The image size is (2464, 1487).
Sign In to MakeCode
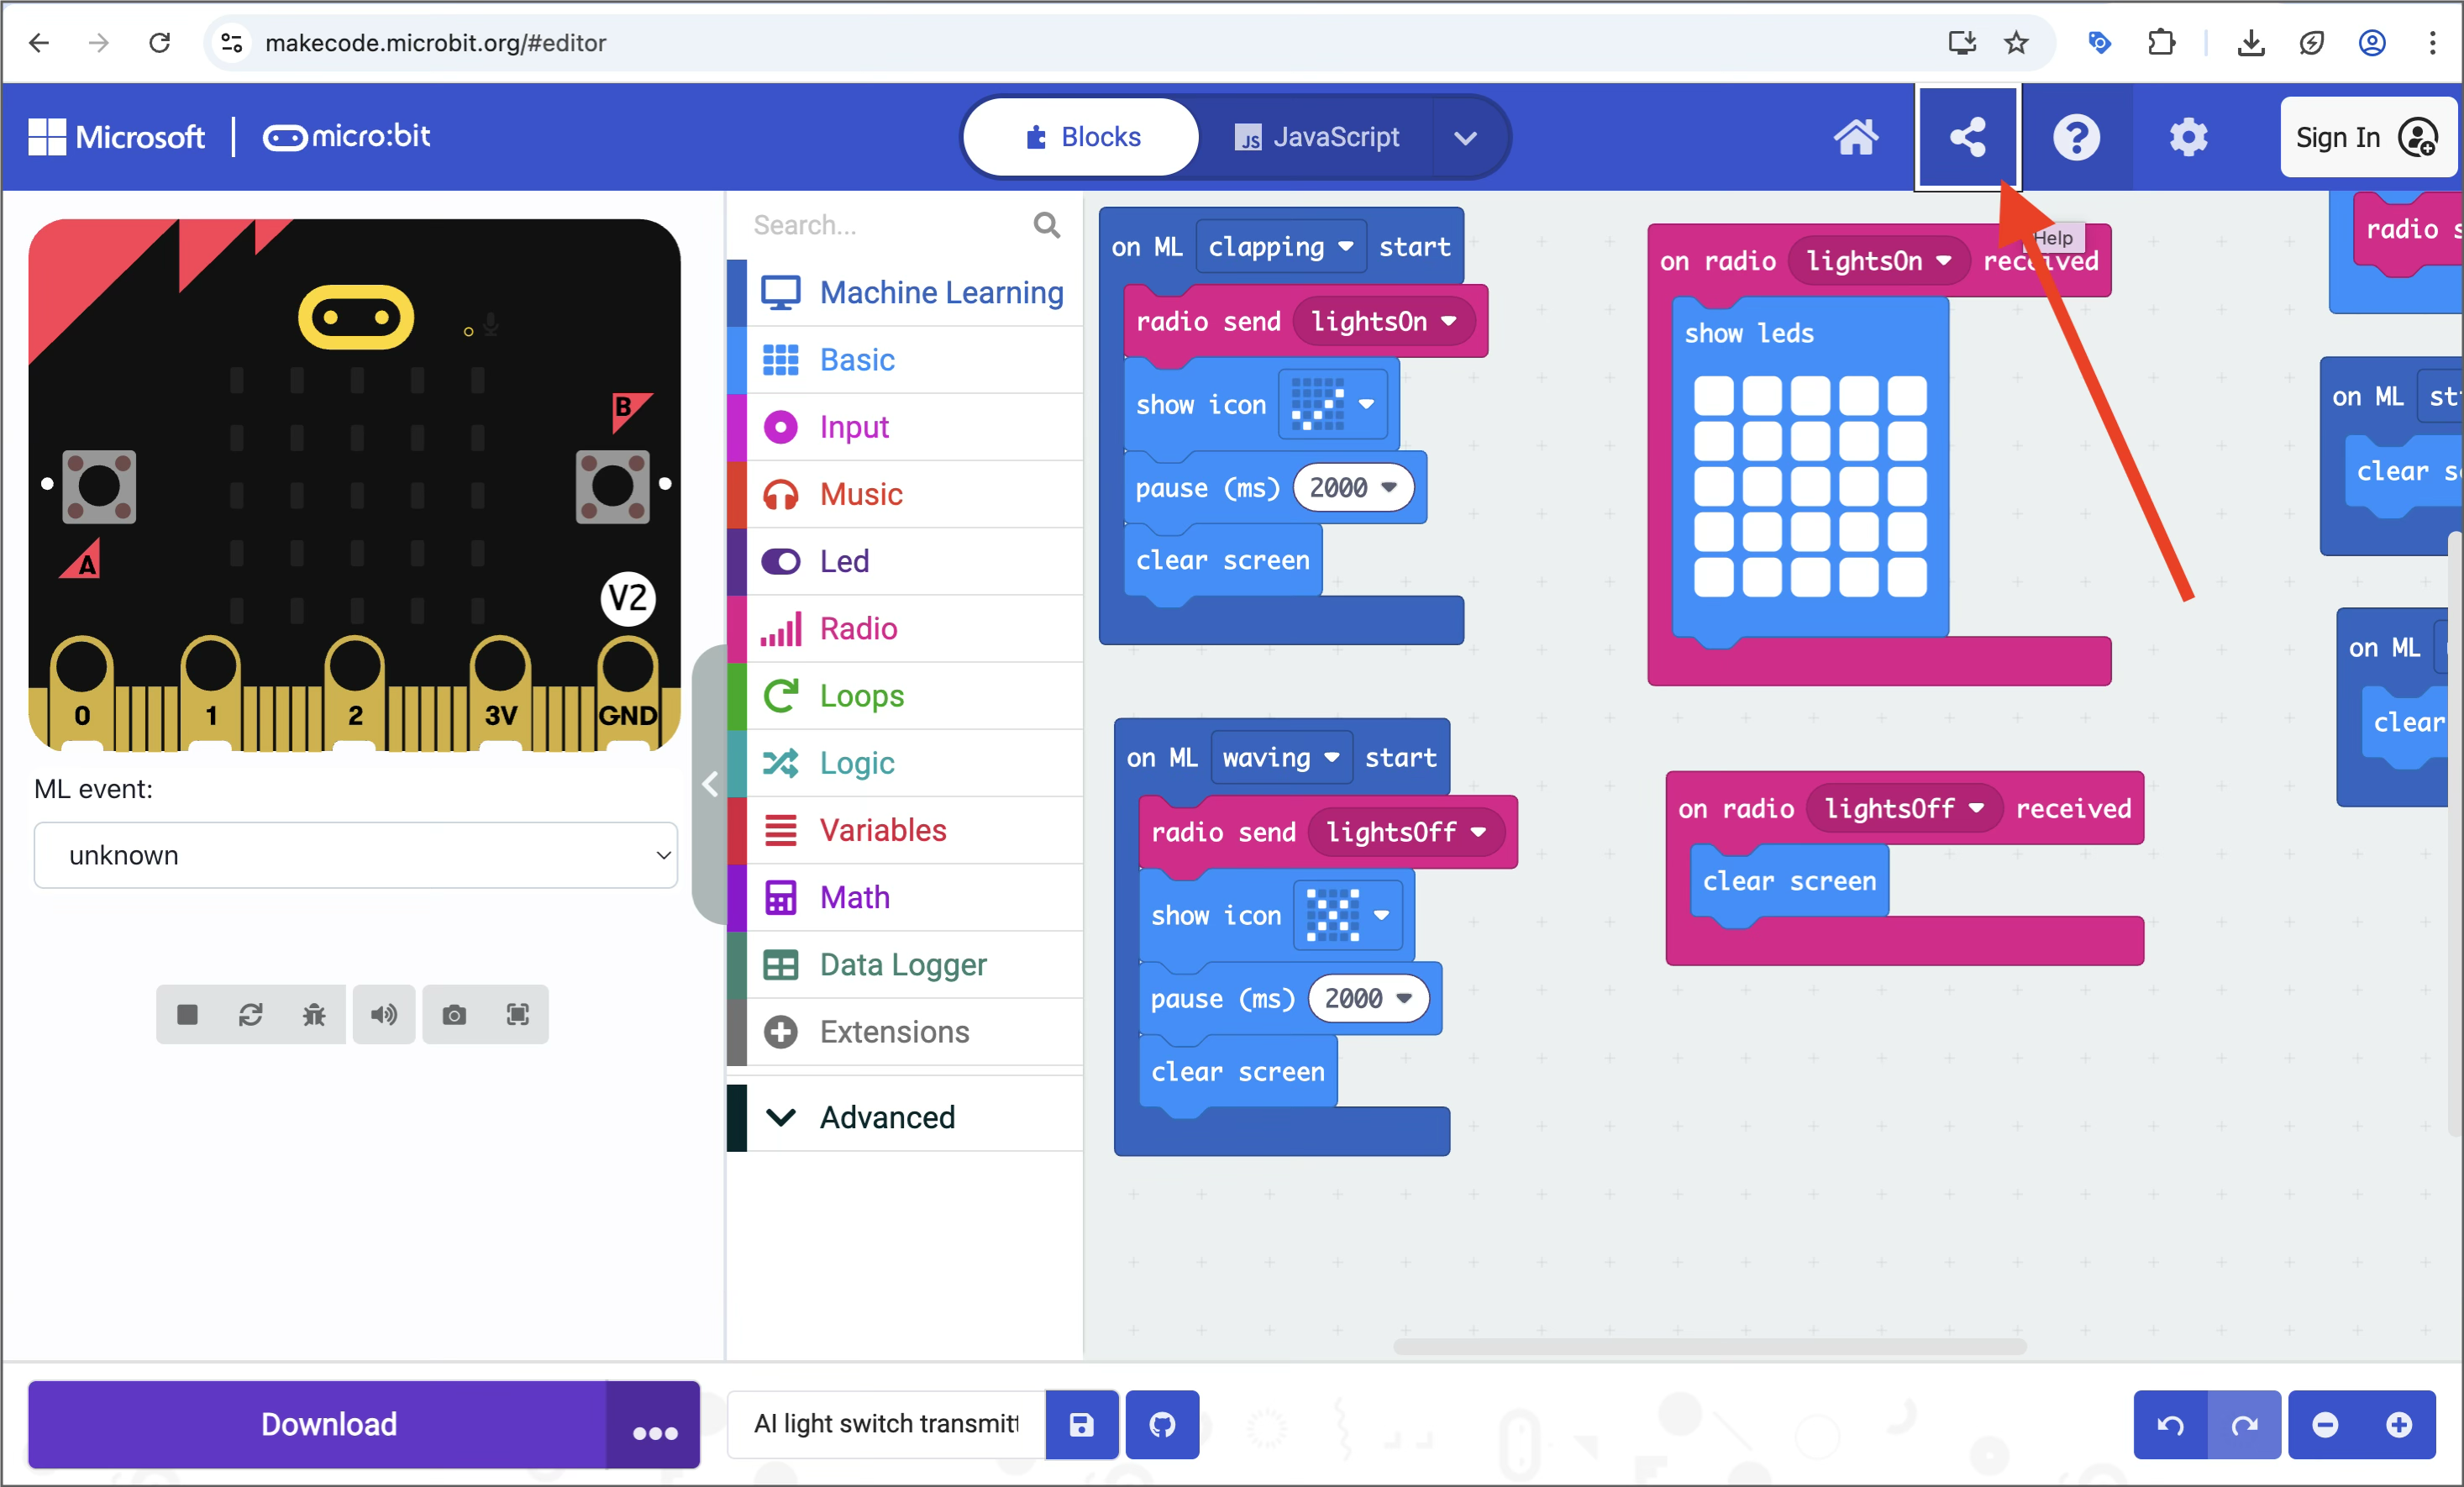tap(2365, 137)
